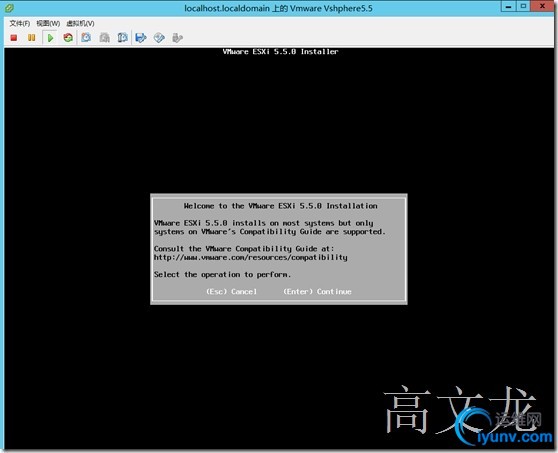Click the 'Consult the VMware Compatibility Guide at:' line

(244, 249)
